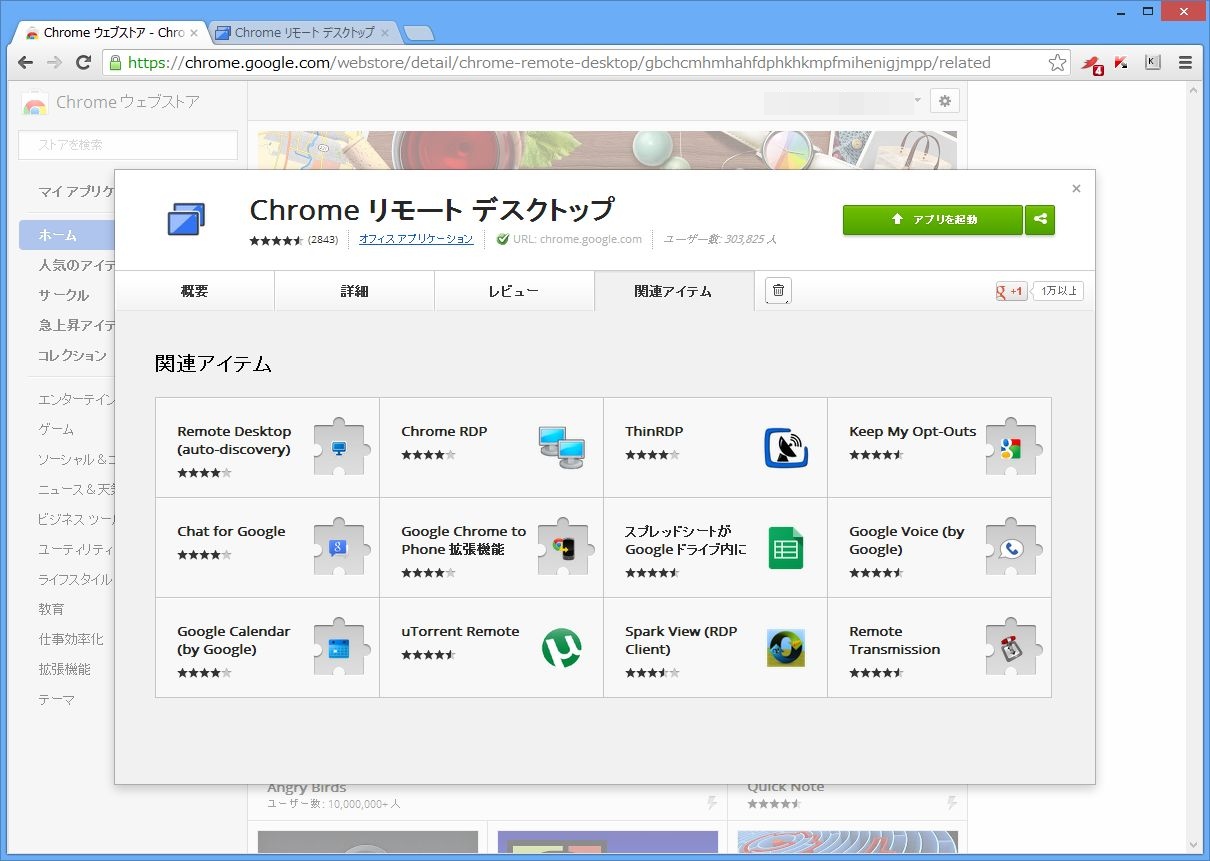
Task: Click the ThinRDP app icon
Action: pos(785,448)
